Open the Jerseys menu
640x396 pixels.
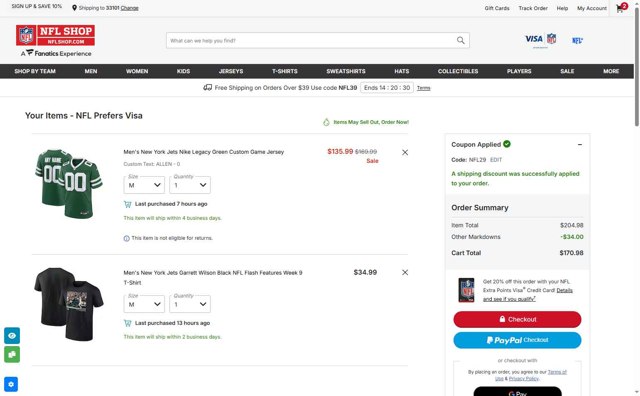click(231, 71)
